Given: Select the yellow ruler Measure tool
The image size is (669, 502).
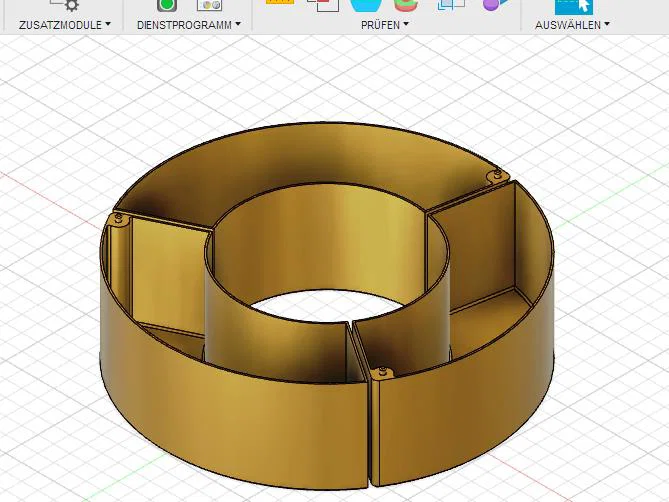Looking at the screenshot, I should click(280, 2).
